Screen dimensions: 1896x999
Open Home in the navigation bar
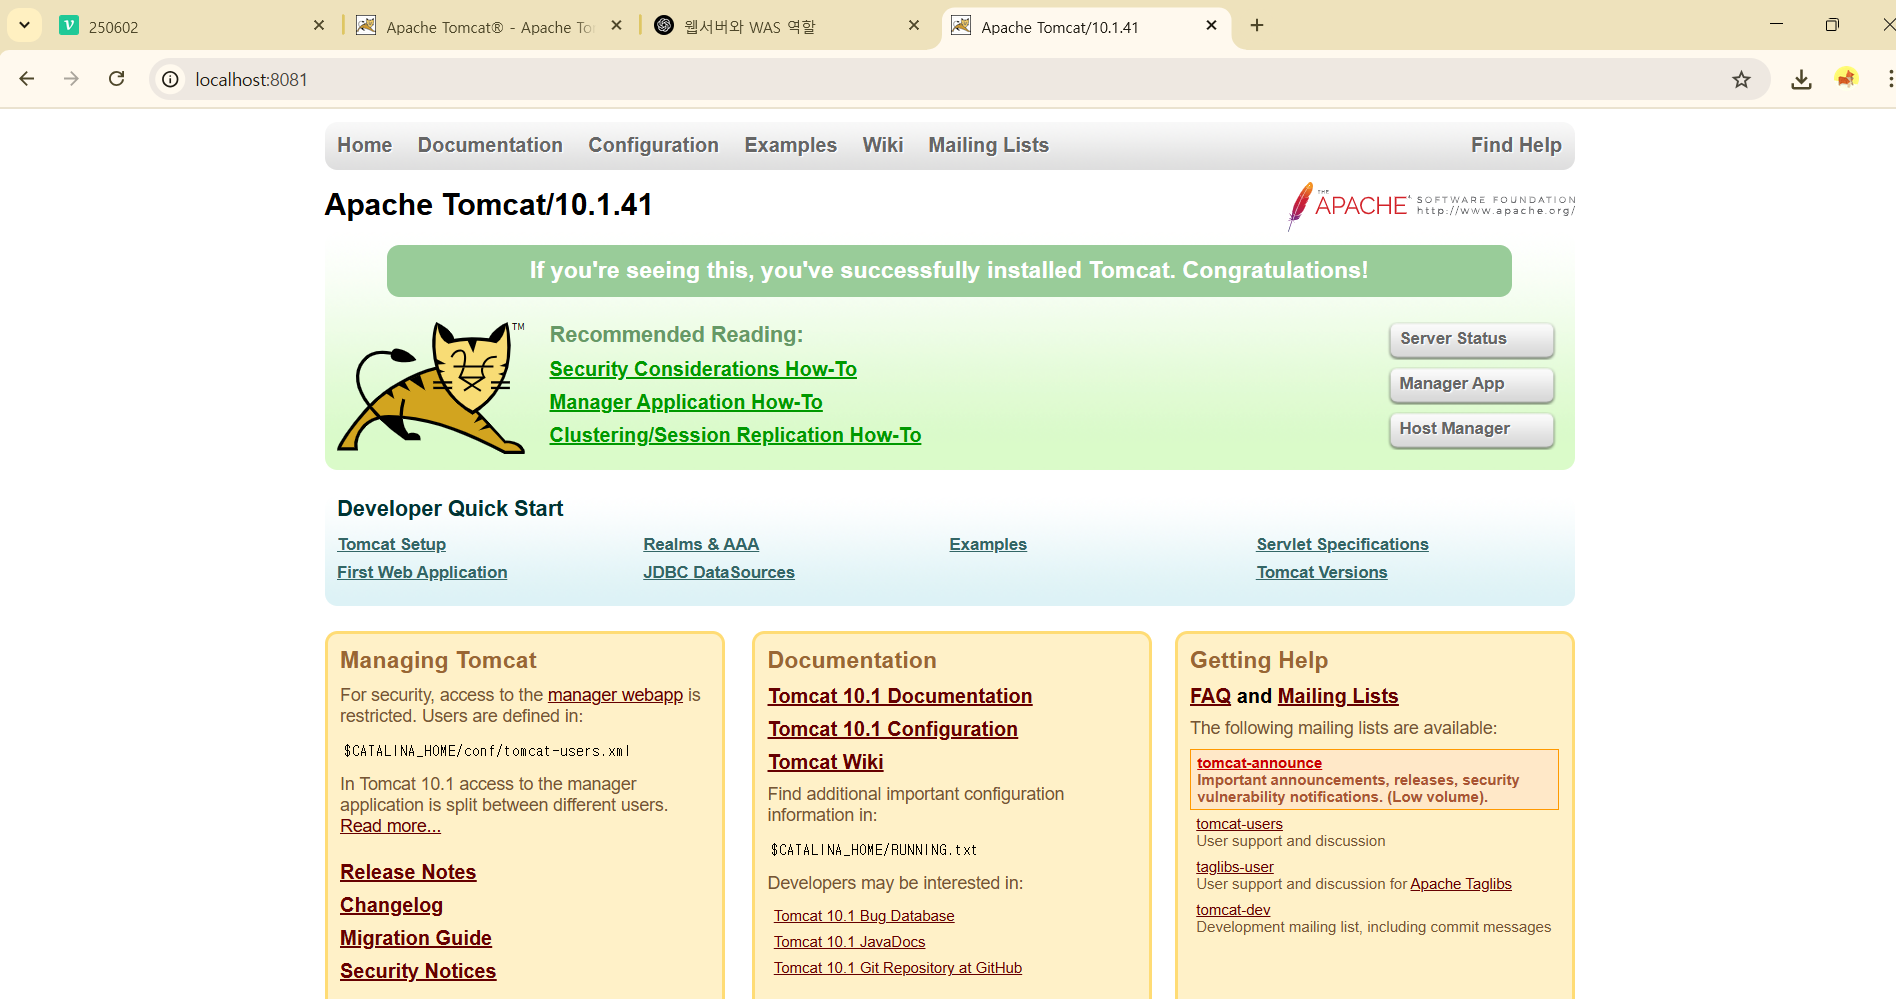(364, 145)
